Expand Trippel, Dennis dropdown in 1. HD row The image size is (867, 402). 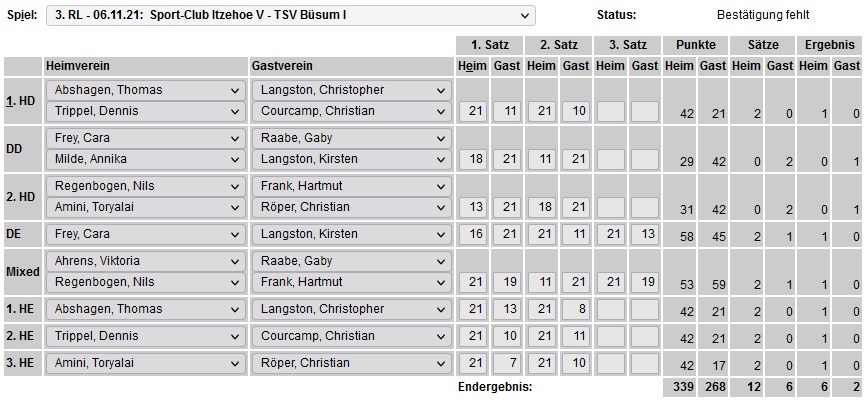coord(145,111)
